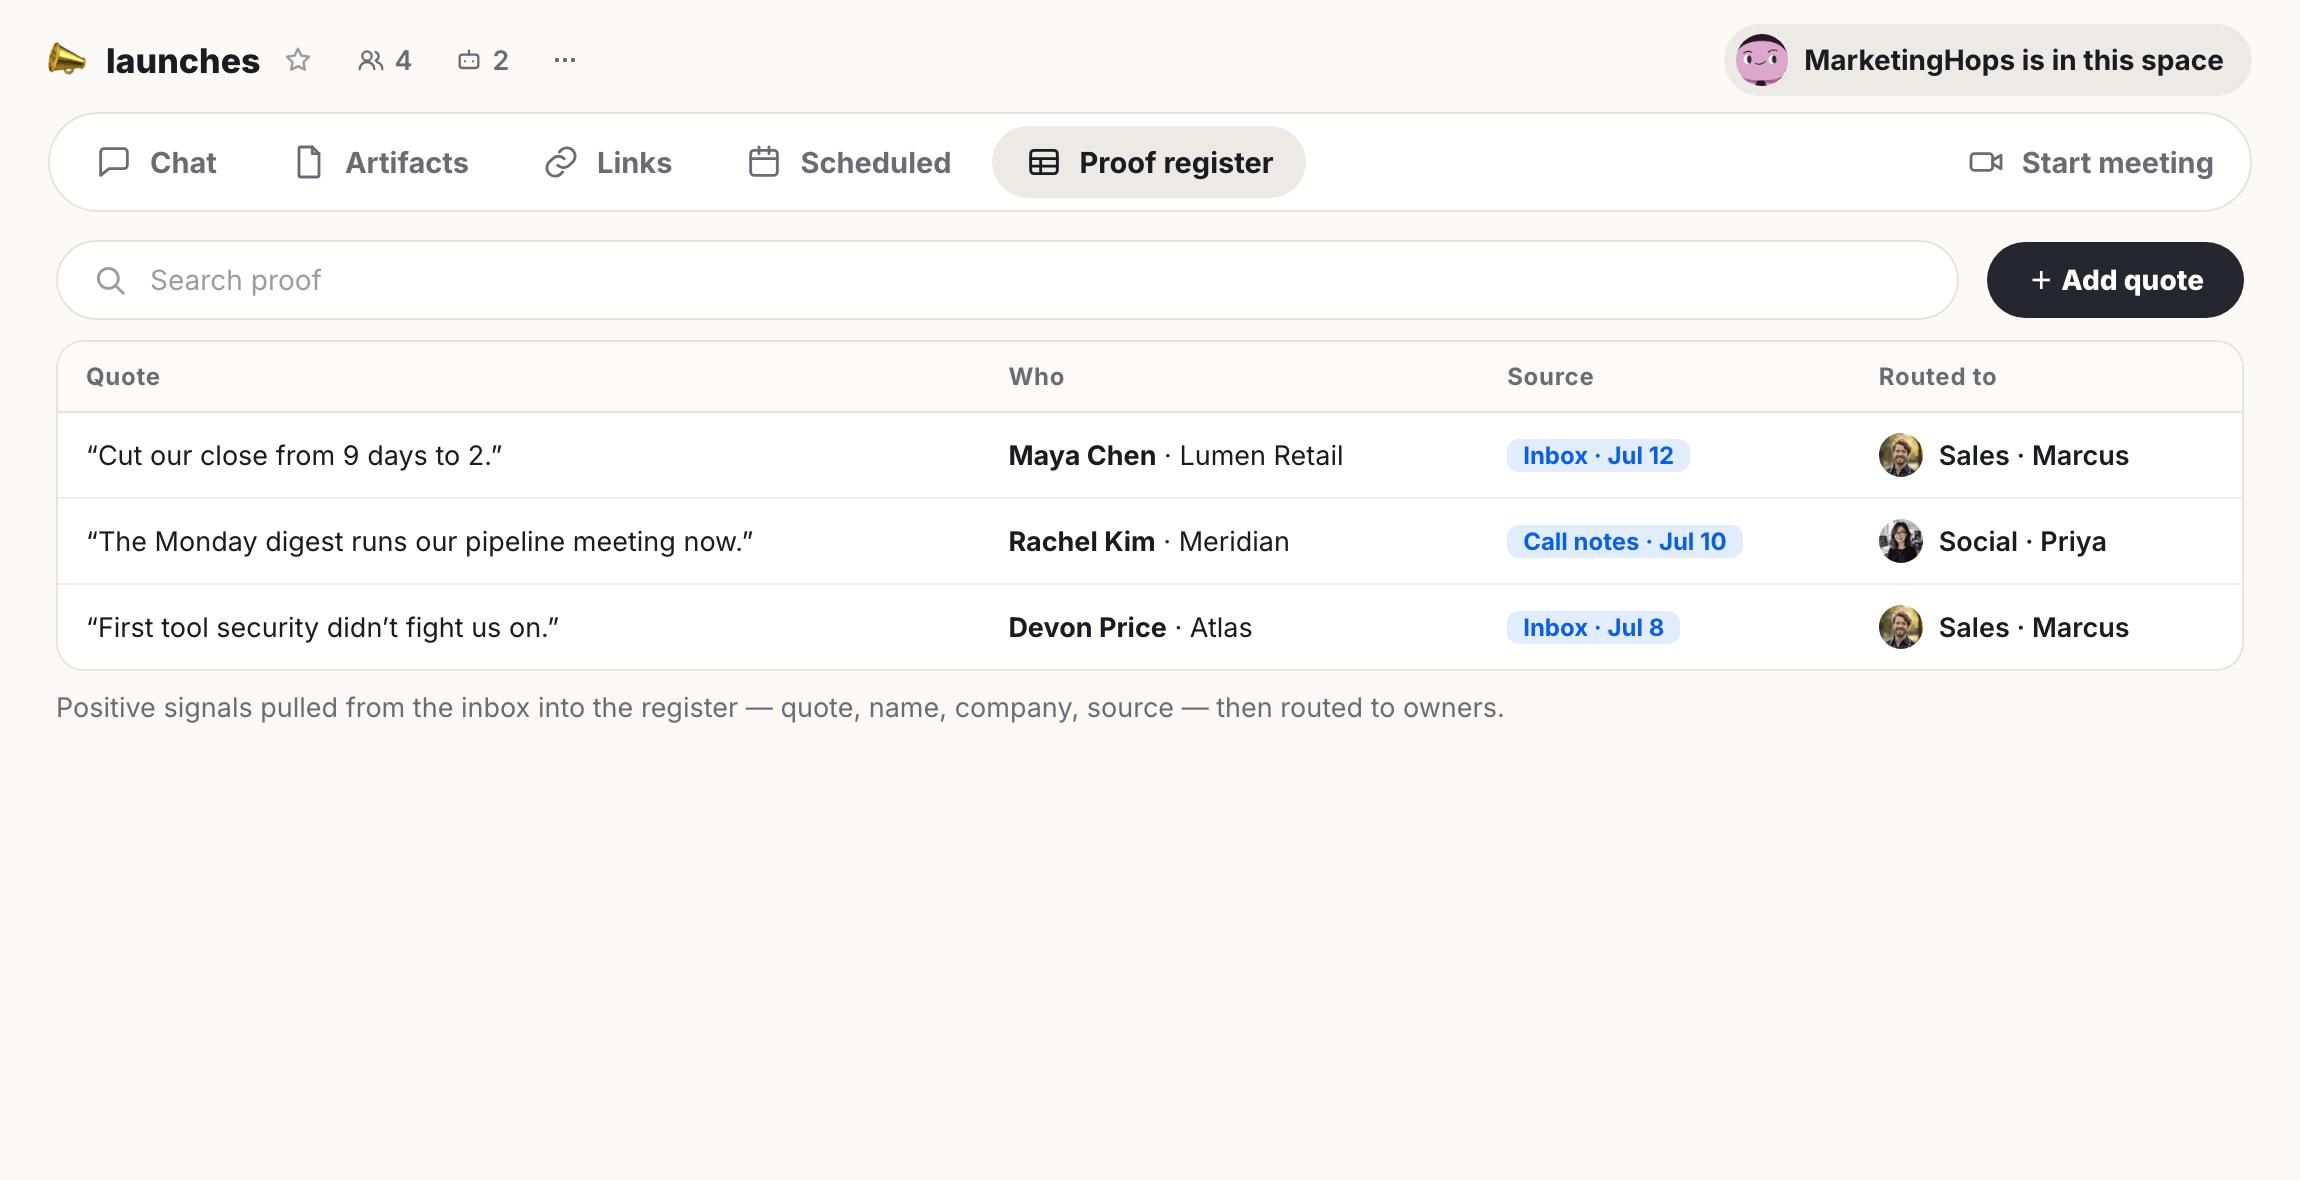Switch to the Chat tab
The image size is (2300, 1180).
[157, 162]
